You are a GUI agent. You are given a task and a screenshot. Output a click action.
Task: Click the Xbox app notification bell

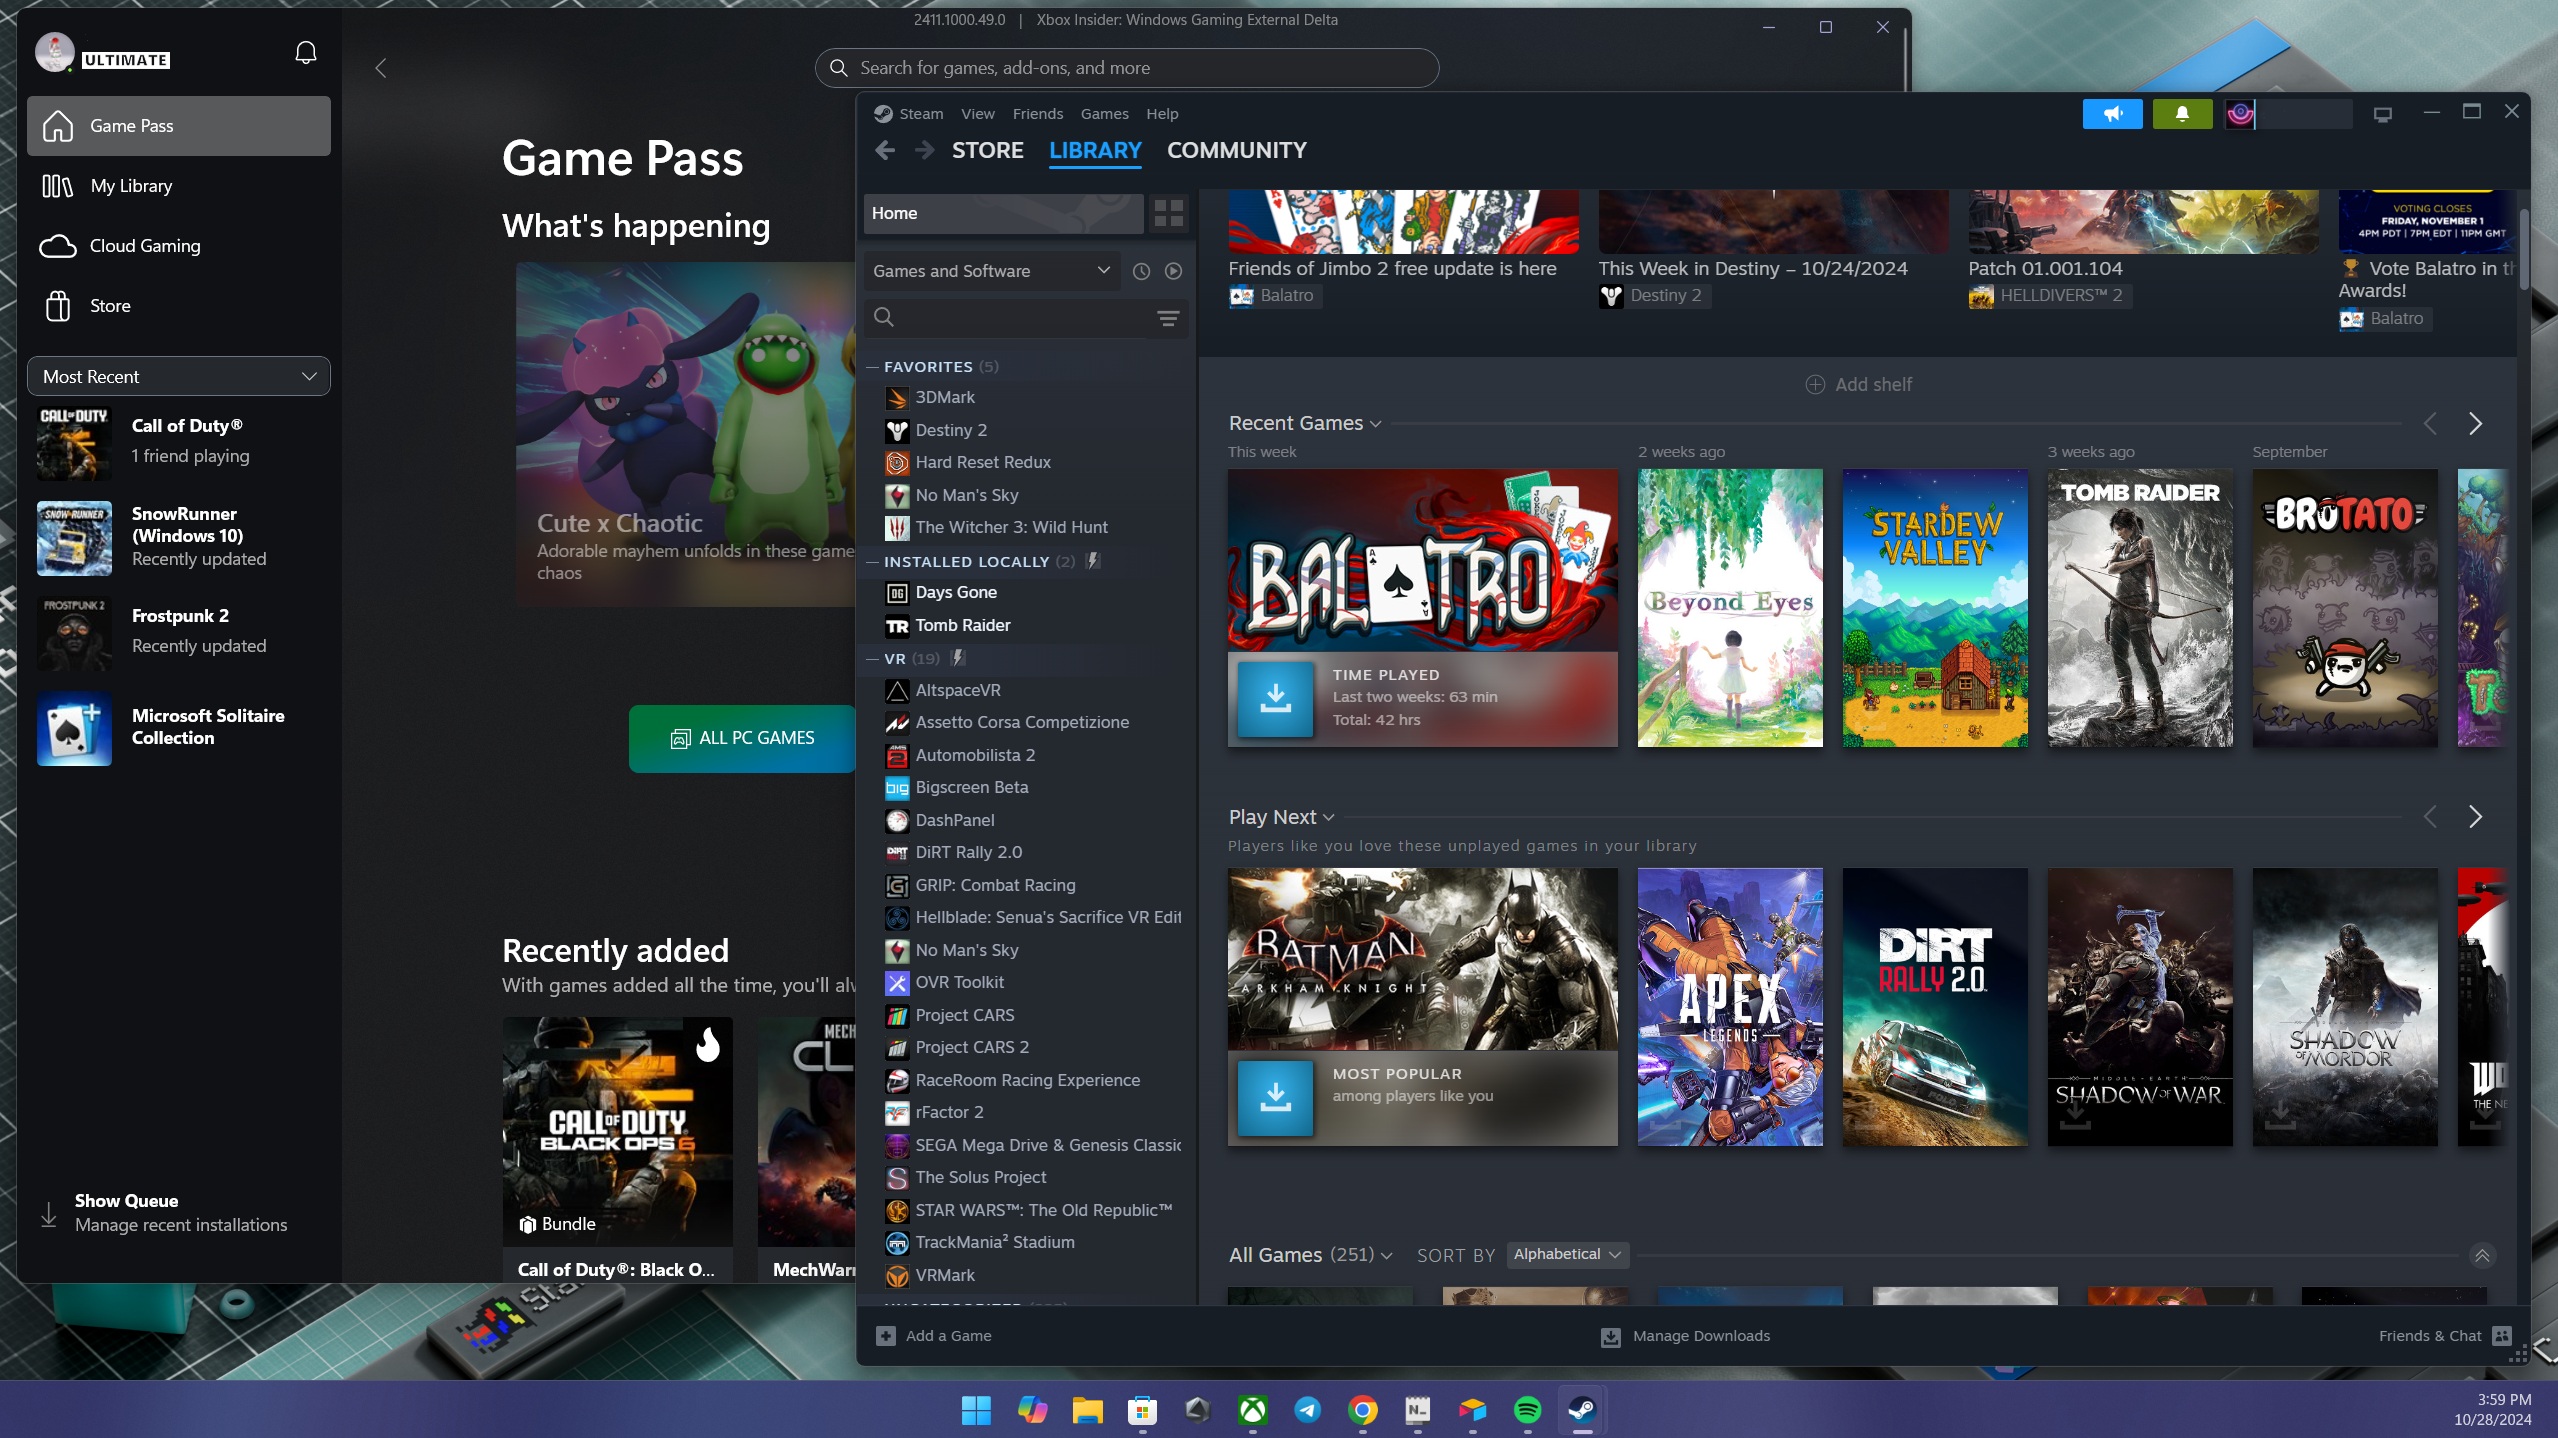coord(305,52)
